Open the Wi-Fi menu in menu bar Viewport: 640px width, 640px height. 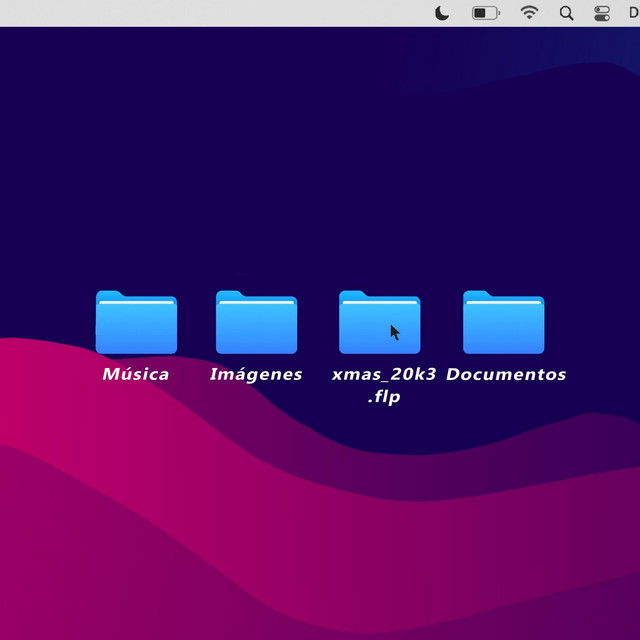tap(529, 13)
